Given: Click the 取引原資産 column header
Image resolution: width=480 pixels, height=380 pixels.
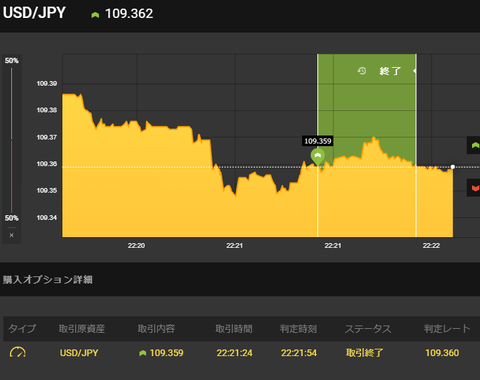Looking at the screenshot, I should pyautogui.click(x=82, y=329).
